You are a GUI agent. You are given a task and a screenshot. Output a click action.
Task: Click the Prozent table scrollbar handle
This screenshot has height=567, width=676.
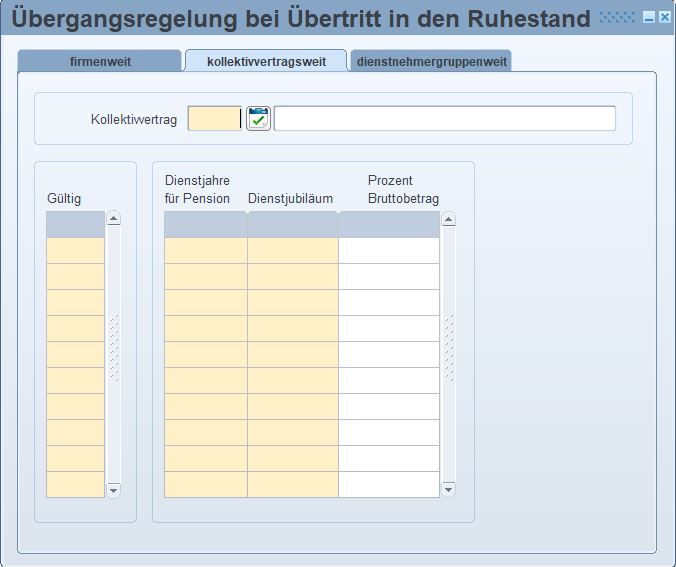point(448,348)
